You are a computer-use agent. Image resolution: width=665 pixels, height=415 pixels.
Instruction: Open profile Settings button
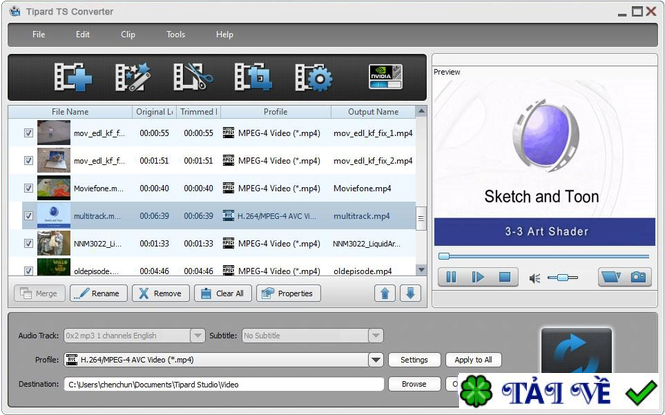[x=414, y=360]
